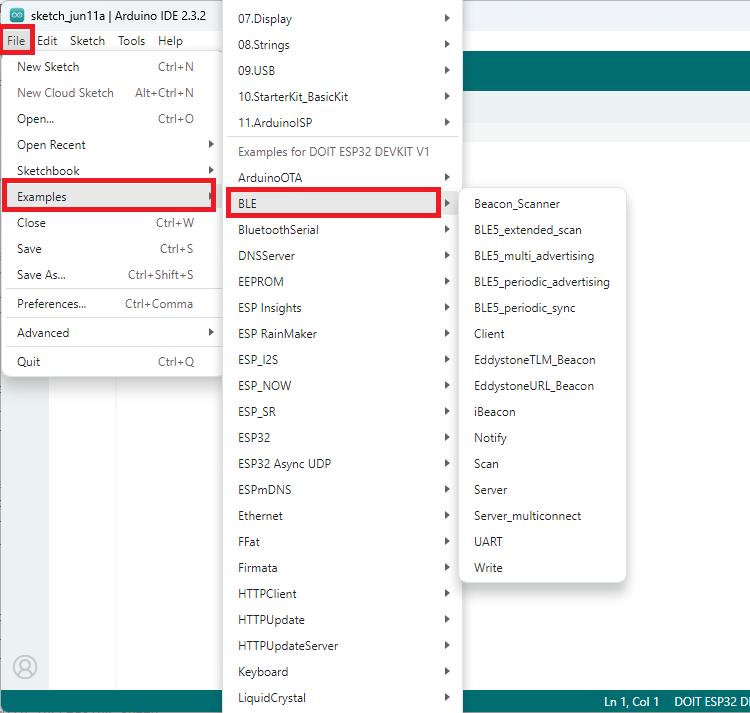Click Save in the File menu

112,249
